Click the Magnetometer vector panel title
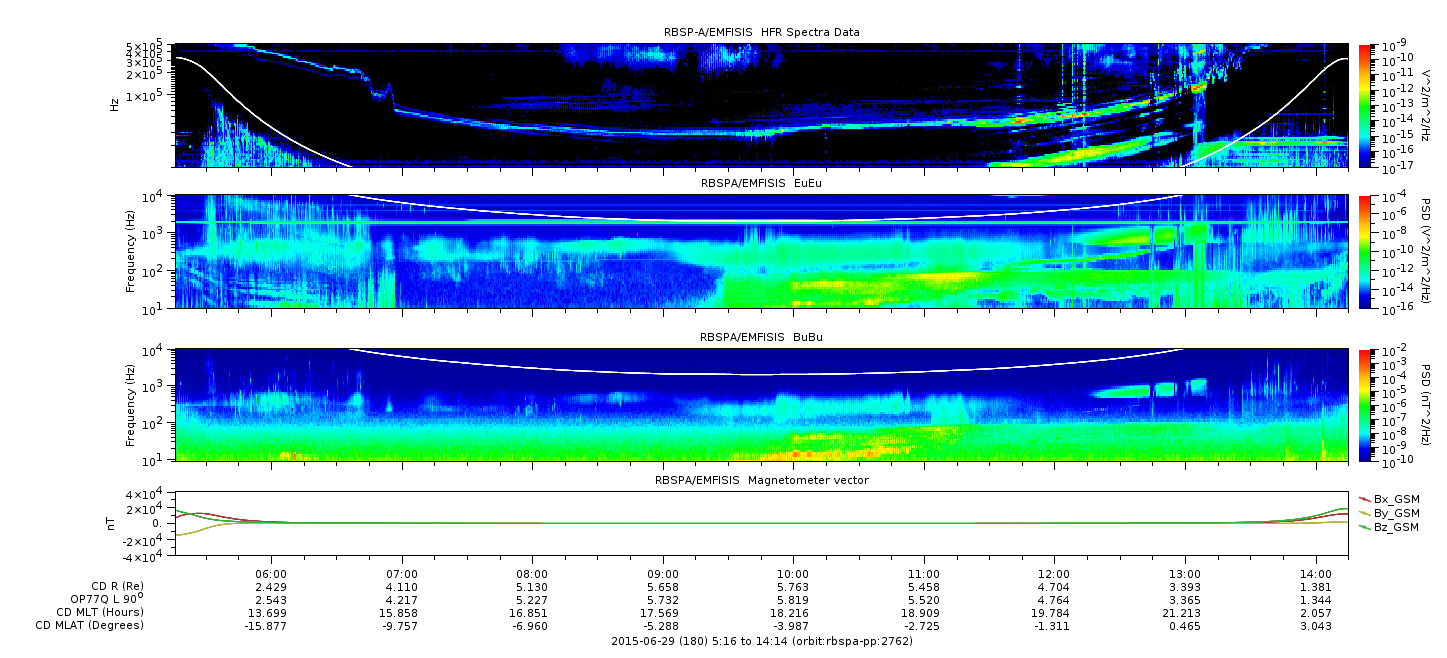The width and height of the screenshot is (1447, 658). point(761,480)
